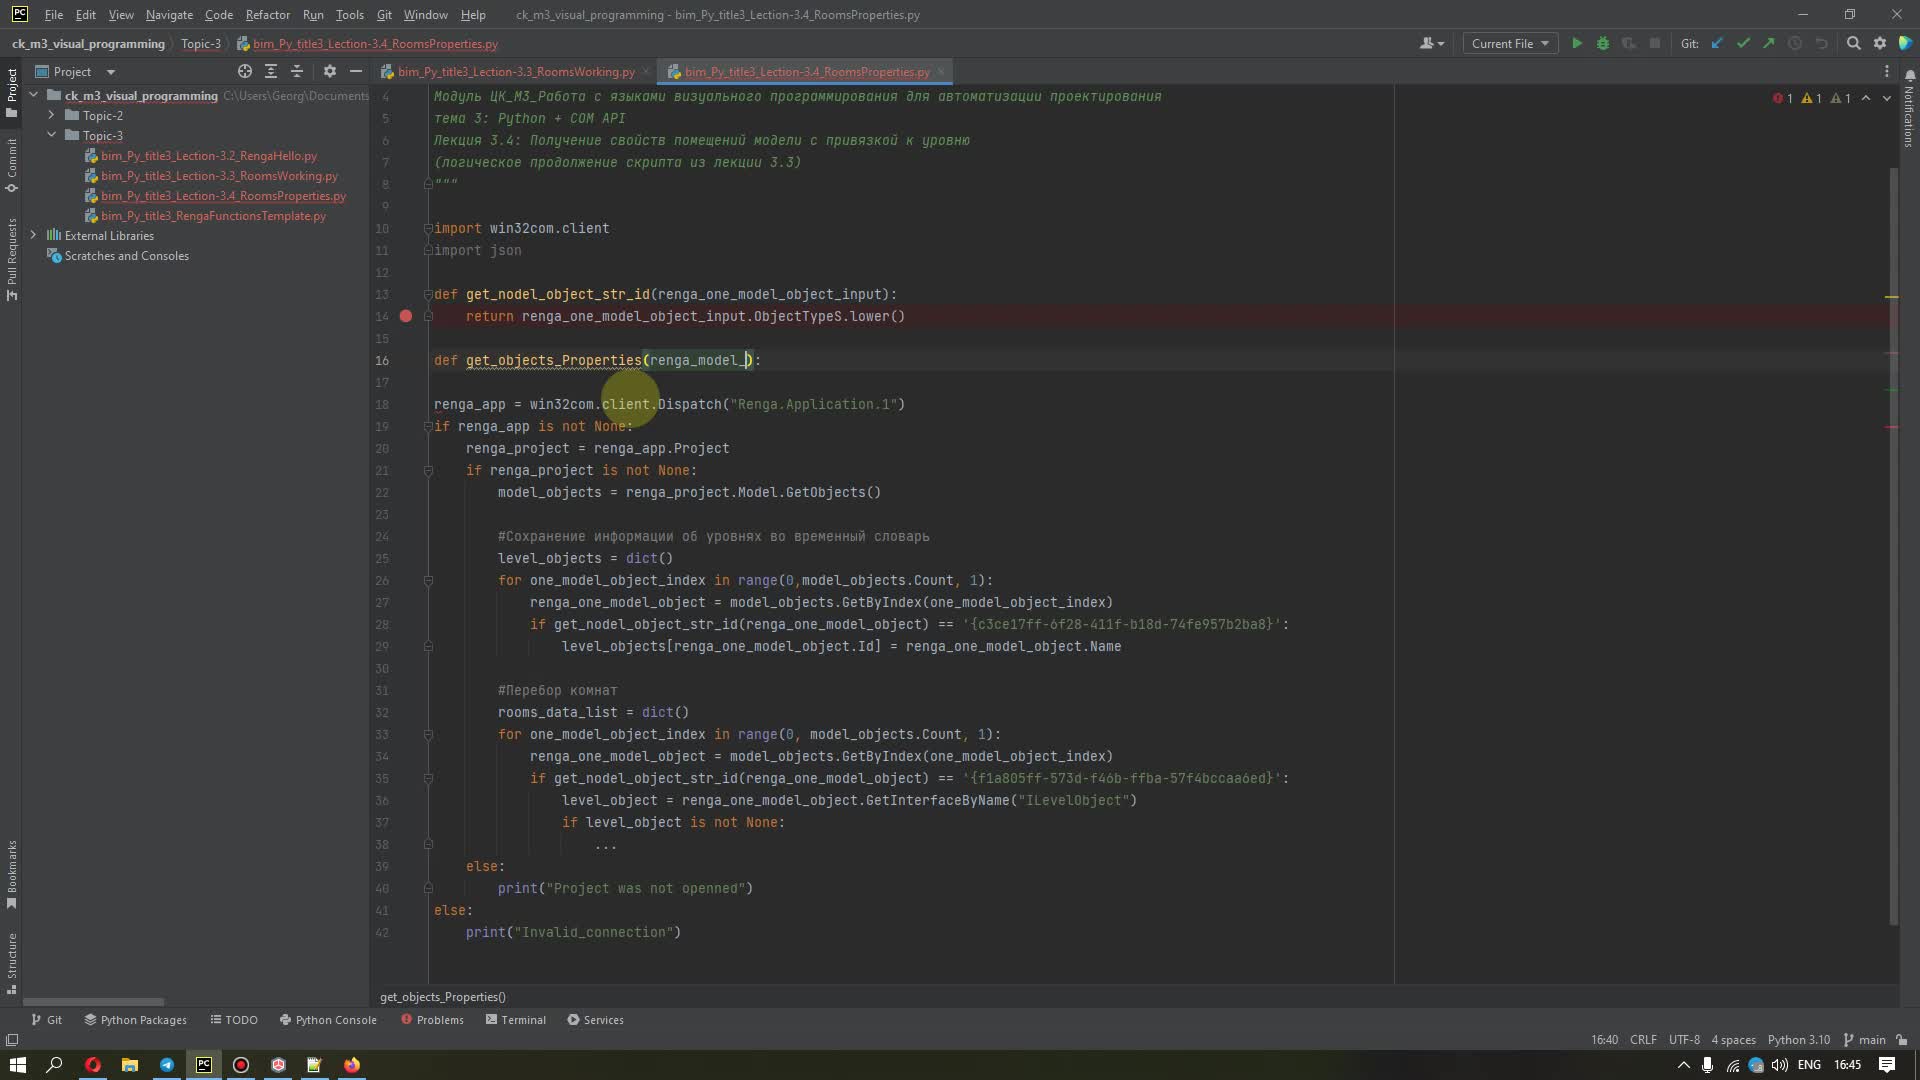The height and width of the screenshot is (1080, 1920).
Task: Expand all in Project panel
Action: click(271, 71)
